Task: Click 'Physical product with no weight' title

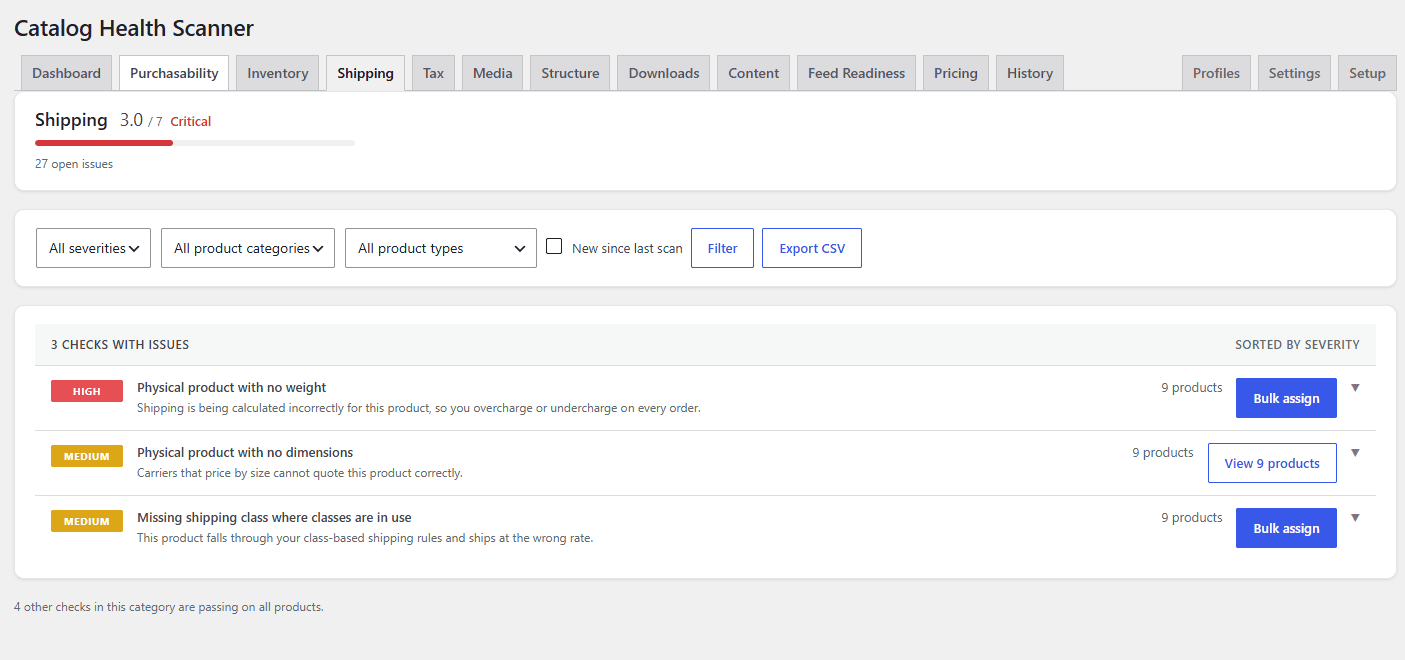Action: (x=232, y=387)
